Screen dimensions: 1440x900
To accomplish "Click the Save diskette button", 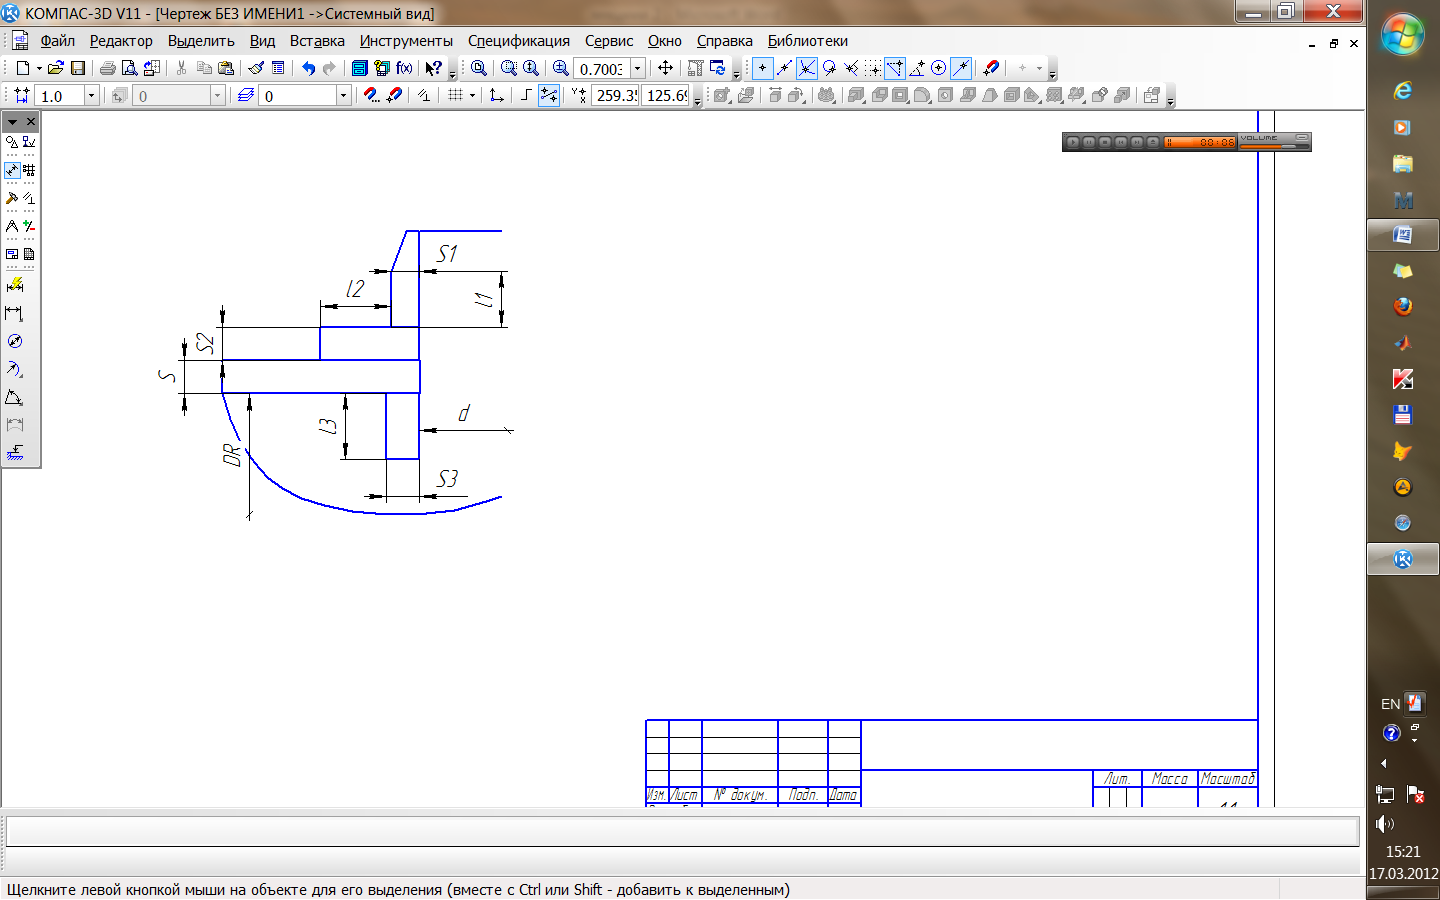I will coord(78,68).
